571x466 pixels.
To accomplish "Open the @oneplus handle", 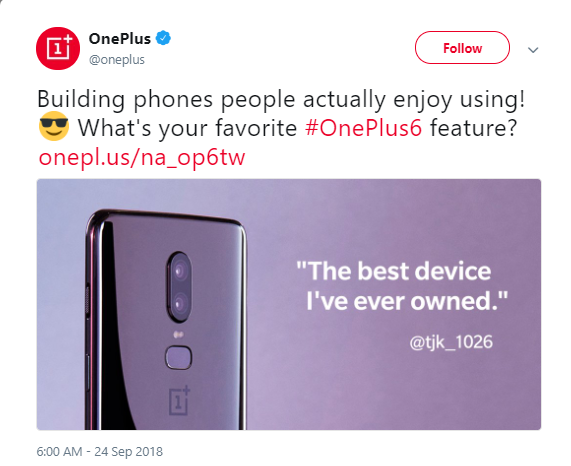I will coord(117,60).
